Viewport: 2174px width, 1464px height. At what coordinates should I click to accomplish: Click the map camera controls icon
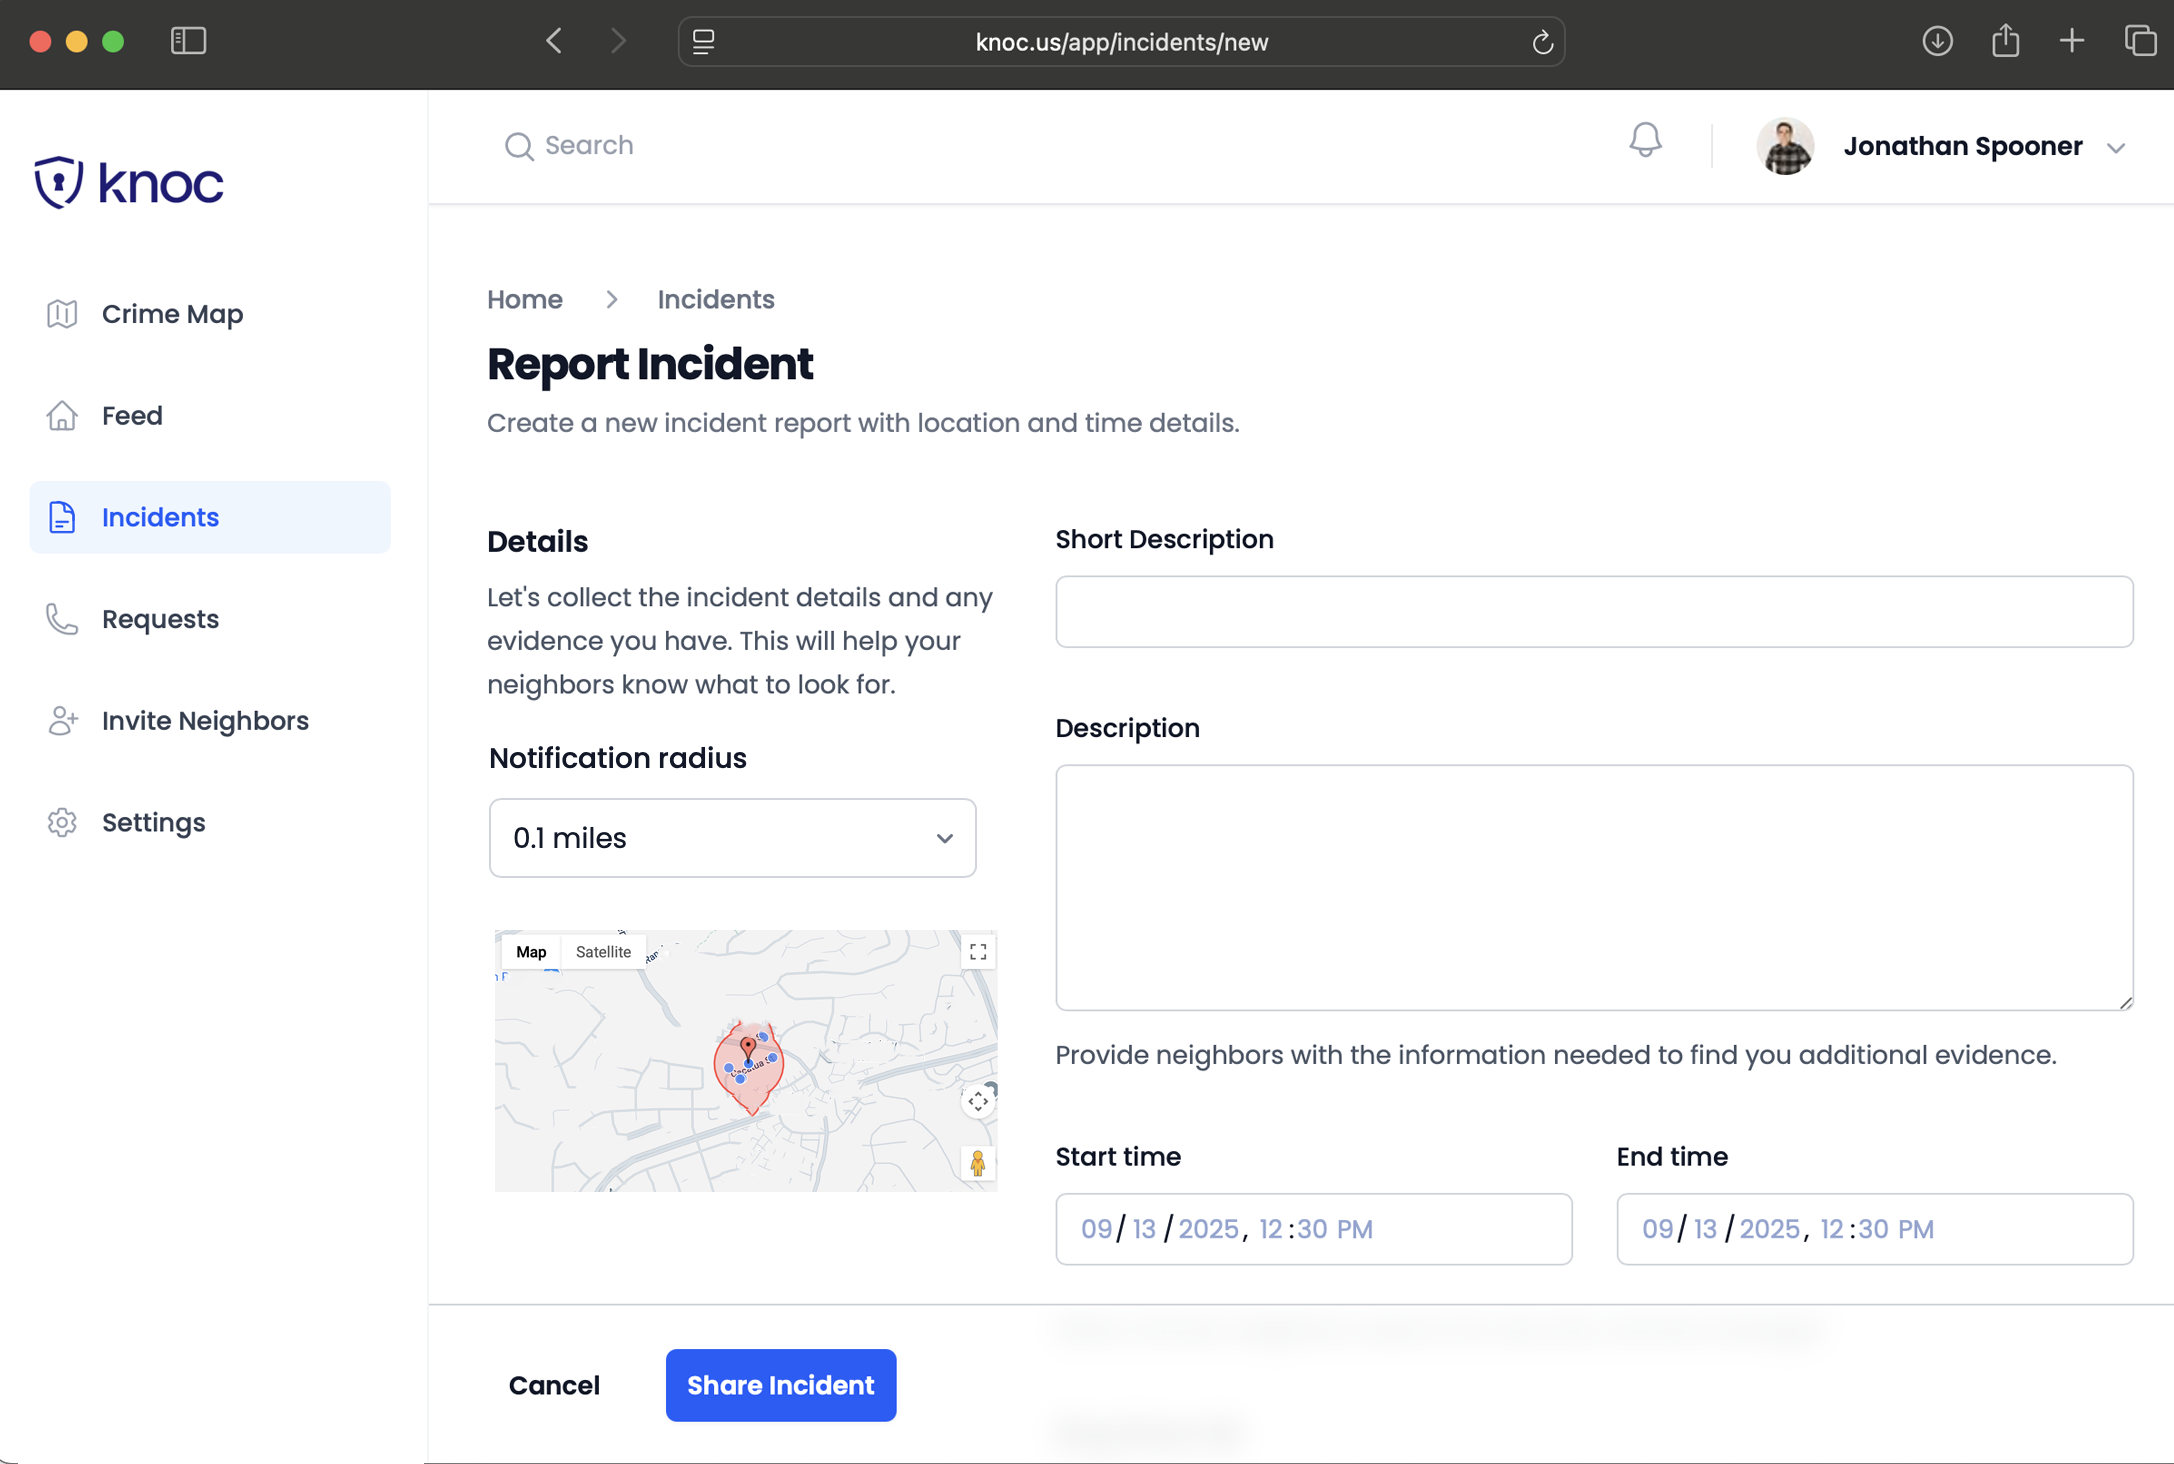click(977, 1101)
